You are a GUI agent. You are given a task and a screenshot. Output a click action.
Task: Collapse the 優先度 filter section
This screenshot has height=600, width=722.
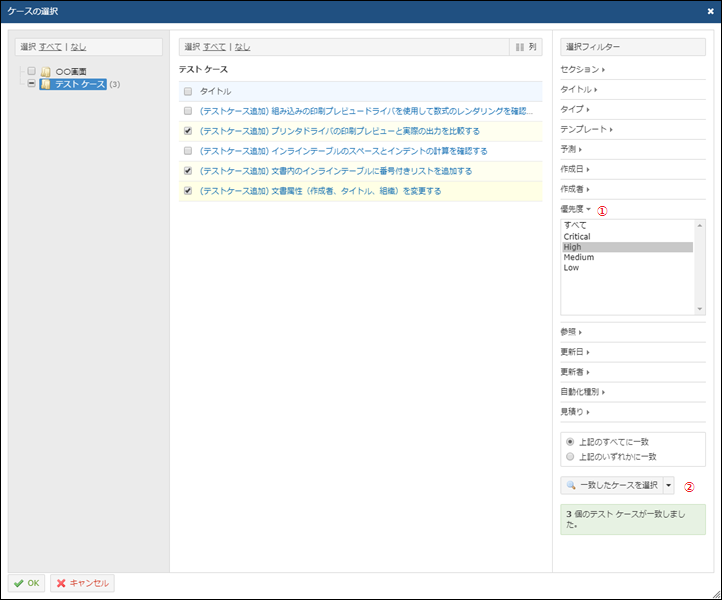(576, 210)
